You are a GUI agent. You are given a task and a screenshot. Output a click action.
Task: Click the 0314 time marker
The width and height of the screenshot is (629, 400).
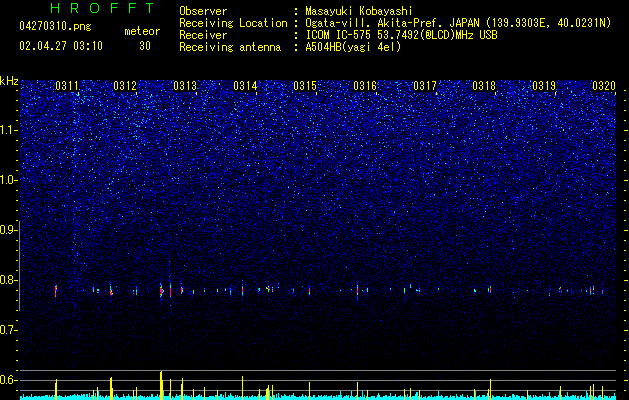click(245, 86)
